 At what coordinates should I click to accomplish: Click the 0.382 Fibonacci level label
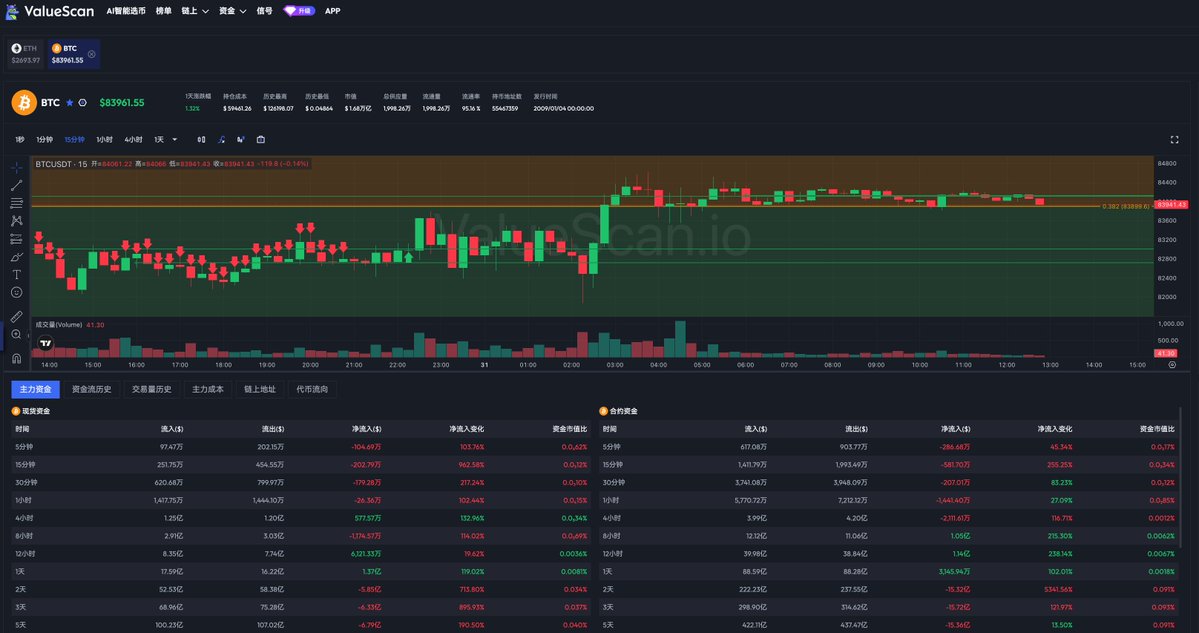1126,206
